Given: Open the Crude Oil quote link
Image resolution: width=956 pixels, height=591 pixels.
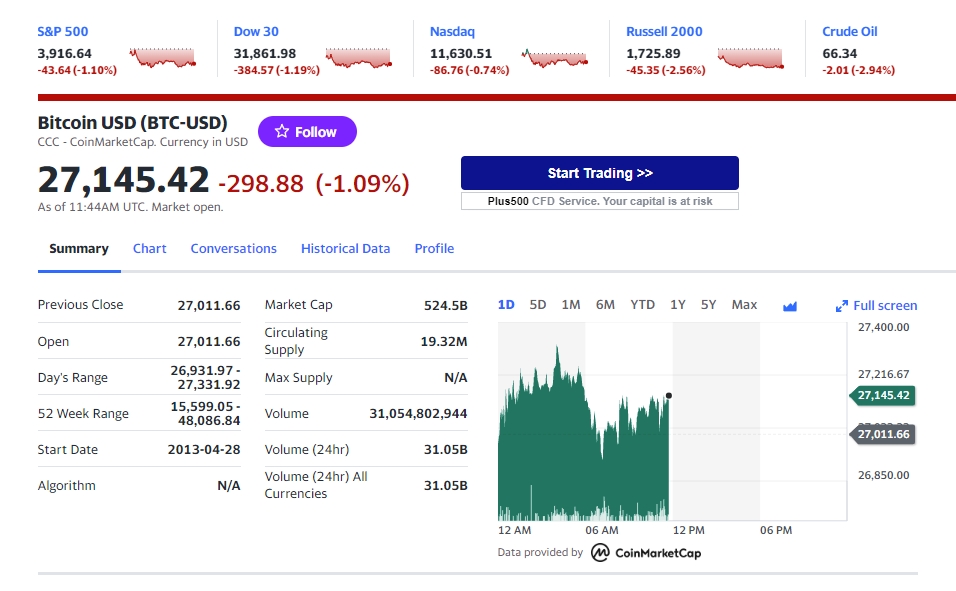Looking at the screenshot, I should tap(849, 32).
